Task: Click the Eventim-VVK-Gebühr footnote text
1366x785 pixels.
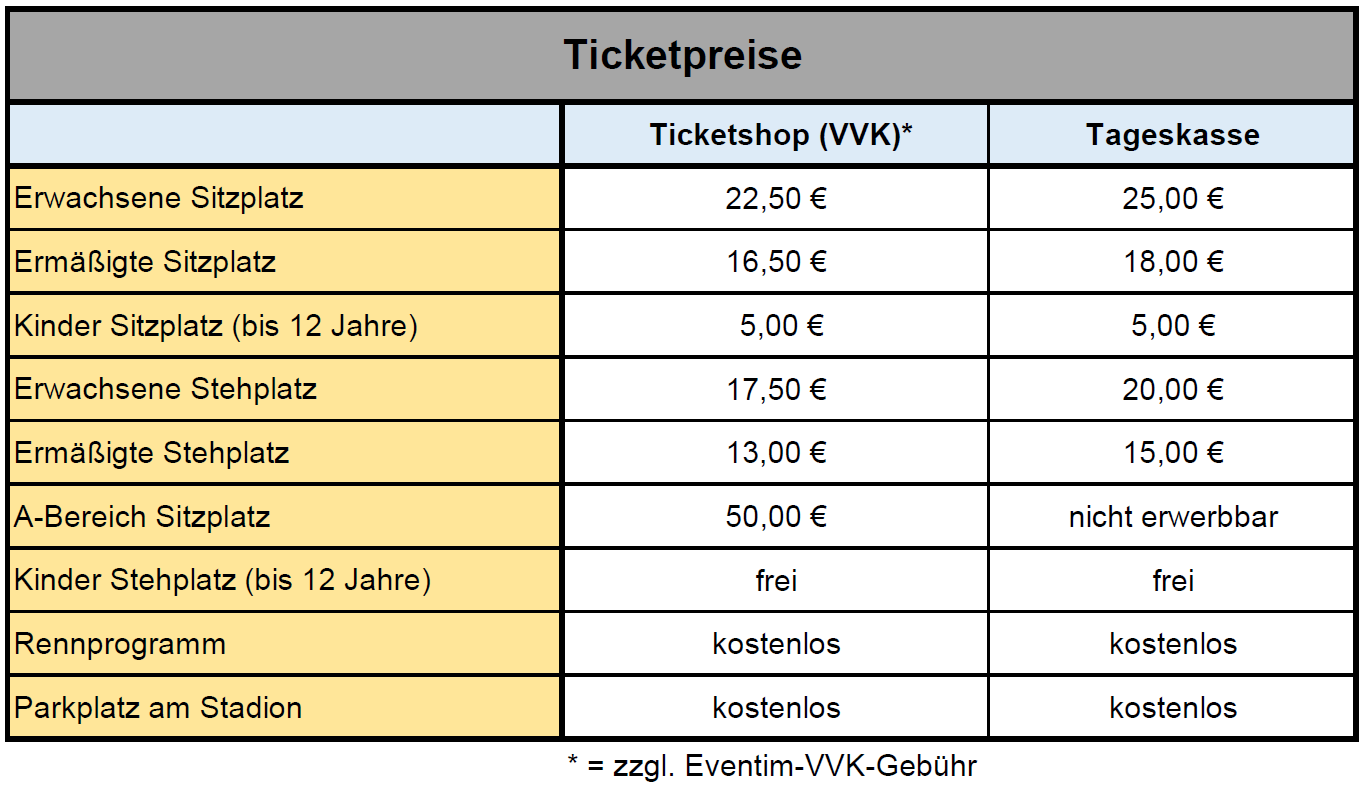Action: pyautogui.click(x=771, y=766)
